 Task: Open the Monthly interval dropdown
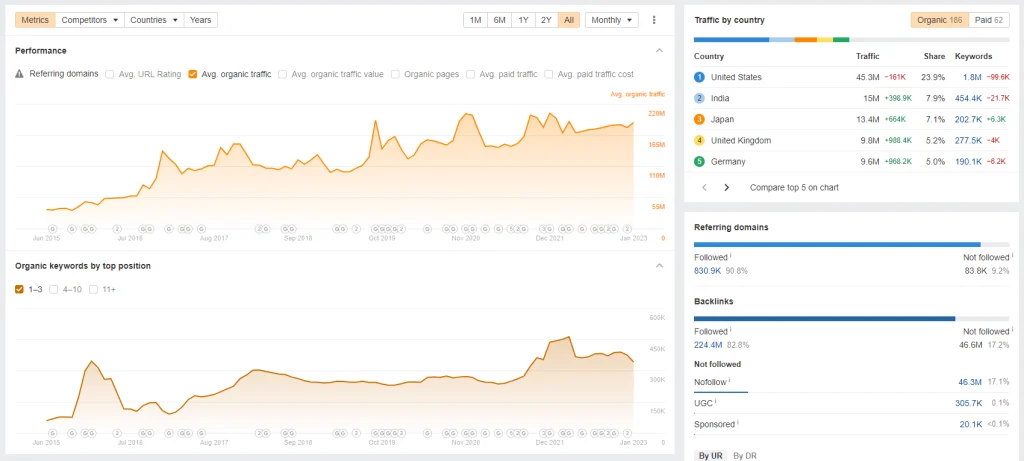612,20
